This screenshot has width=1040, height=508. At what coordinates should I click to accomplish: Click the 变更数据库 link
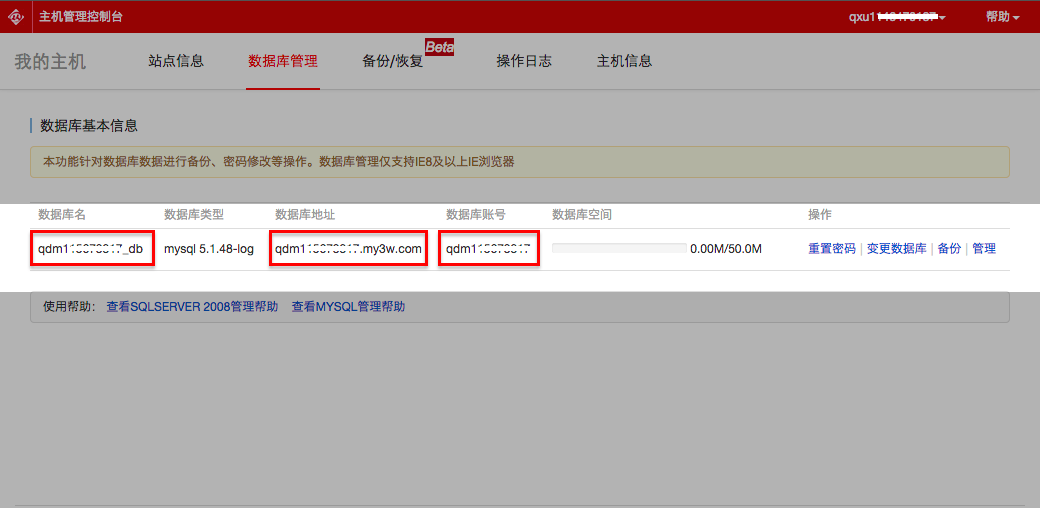896,248
